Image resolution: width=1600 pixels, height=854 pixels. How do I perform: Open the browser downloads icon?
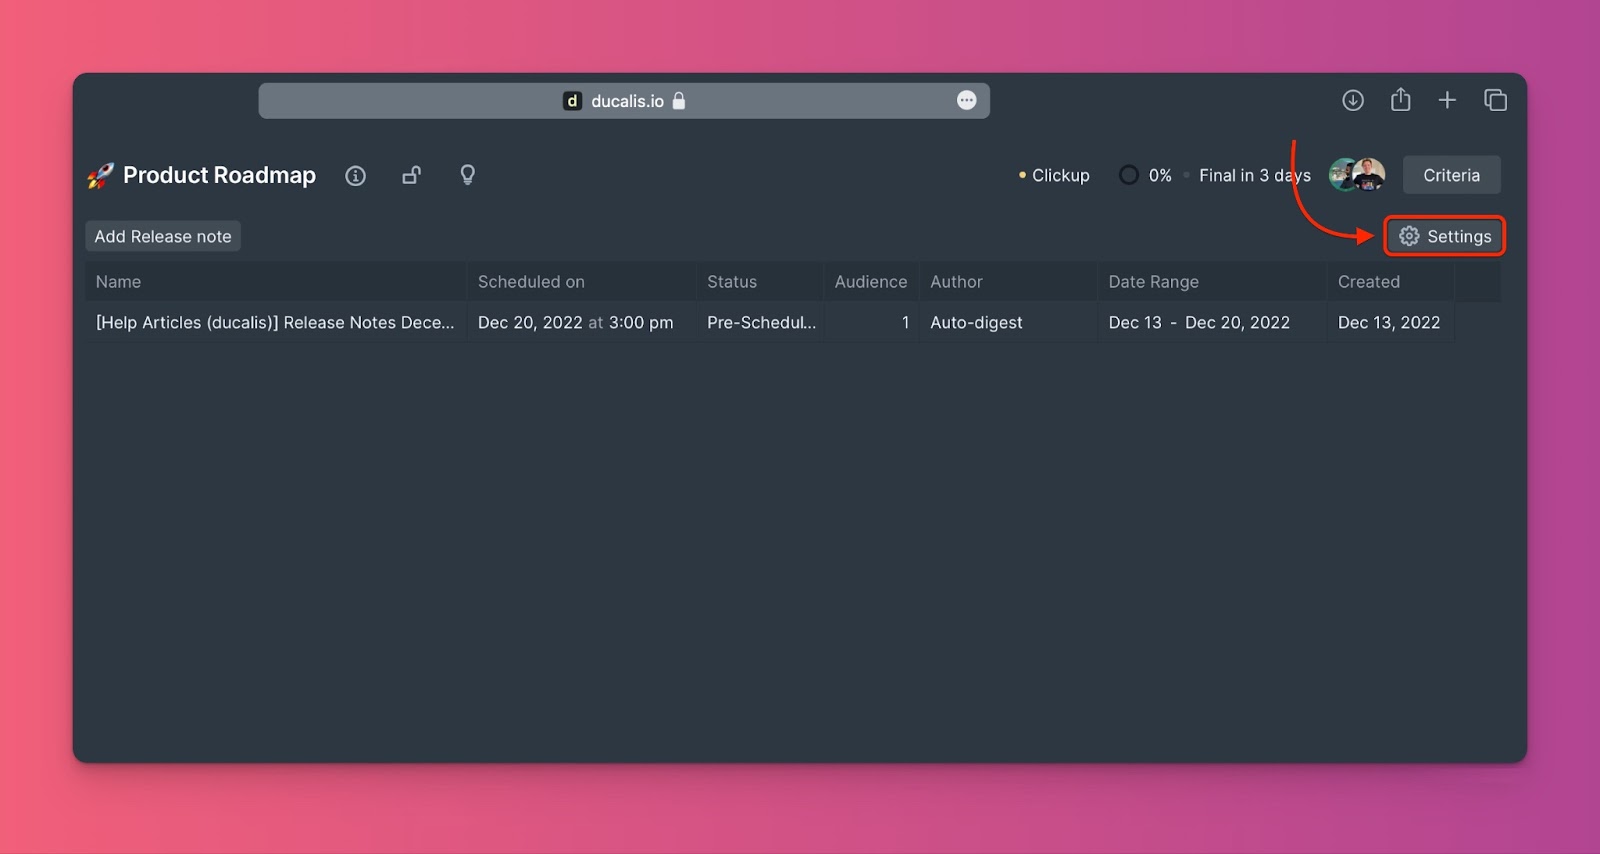pos(1353,100)
